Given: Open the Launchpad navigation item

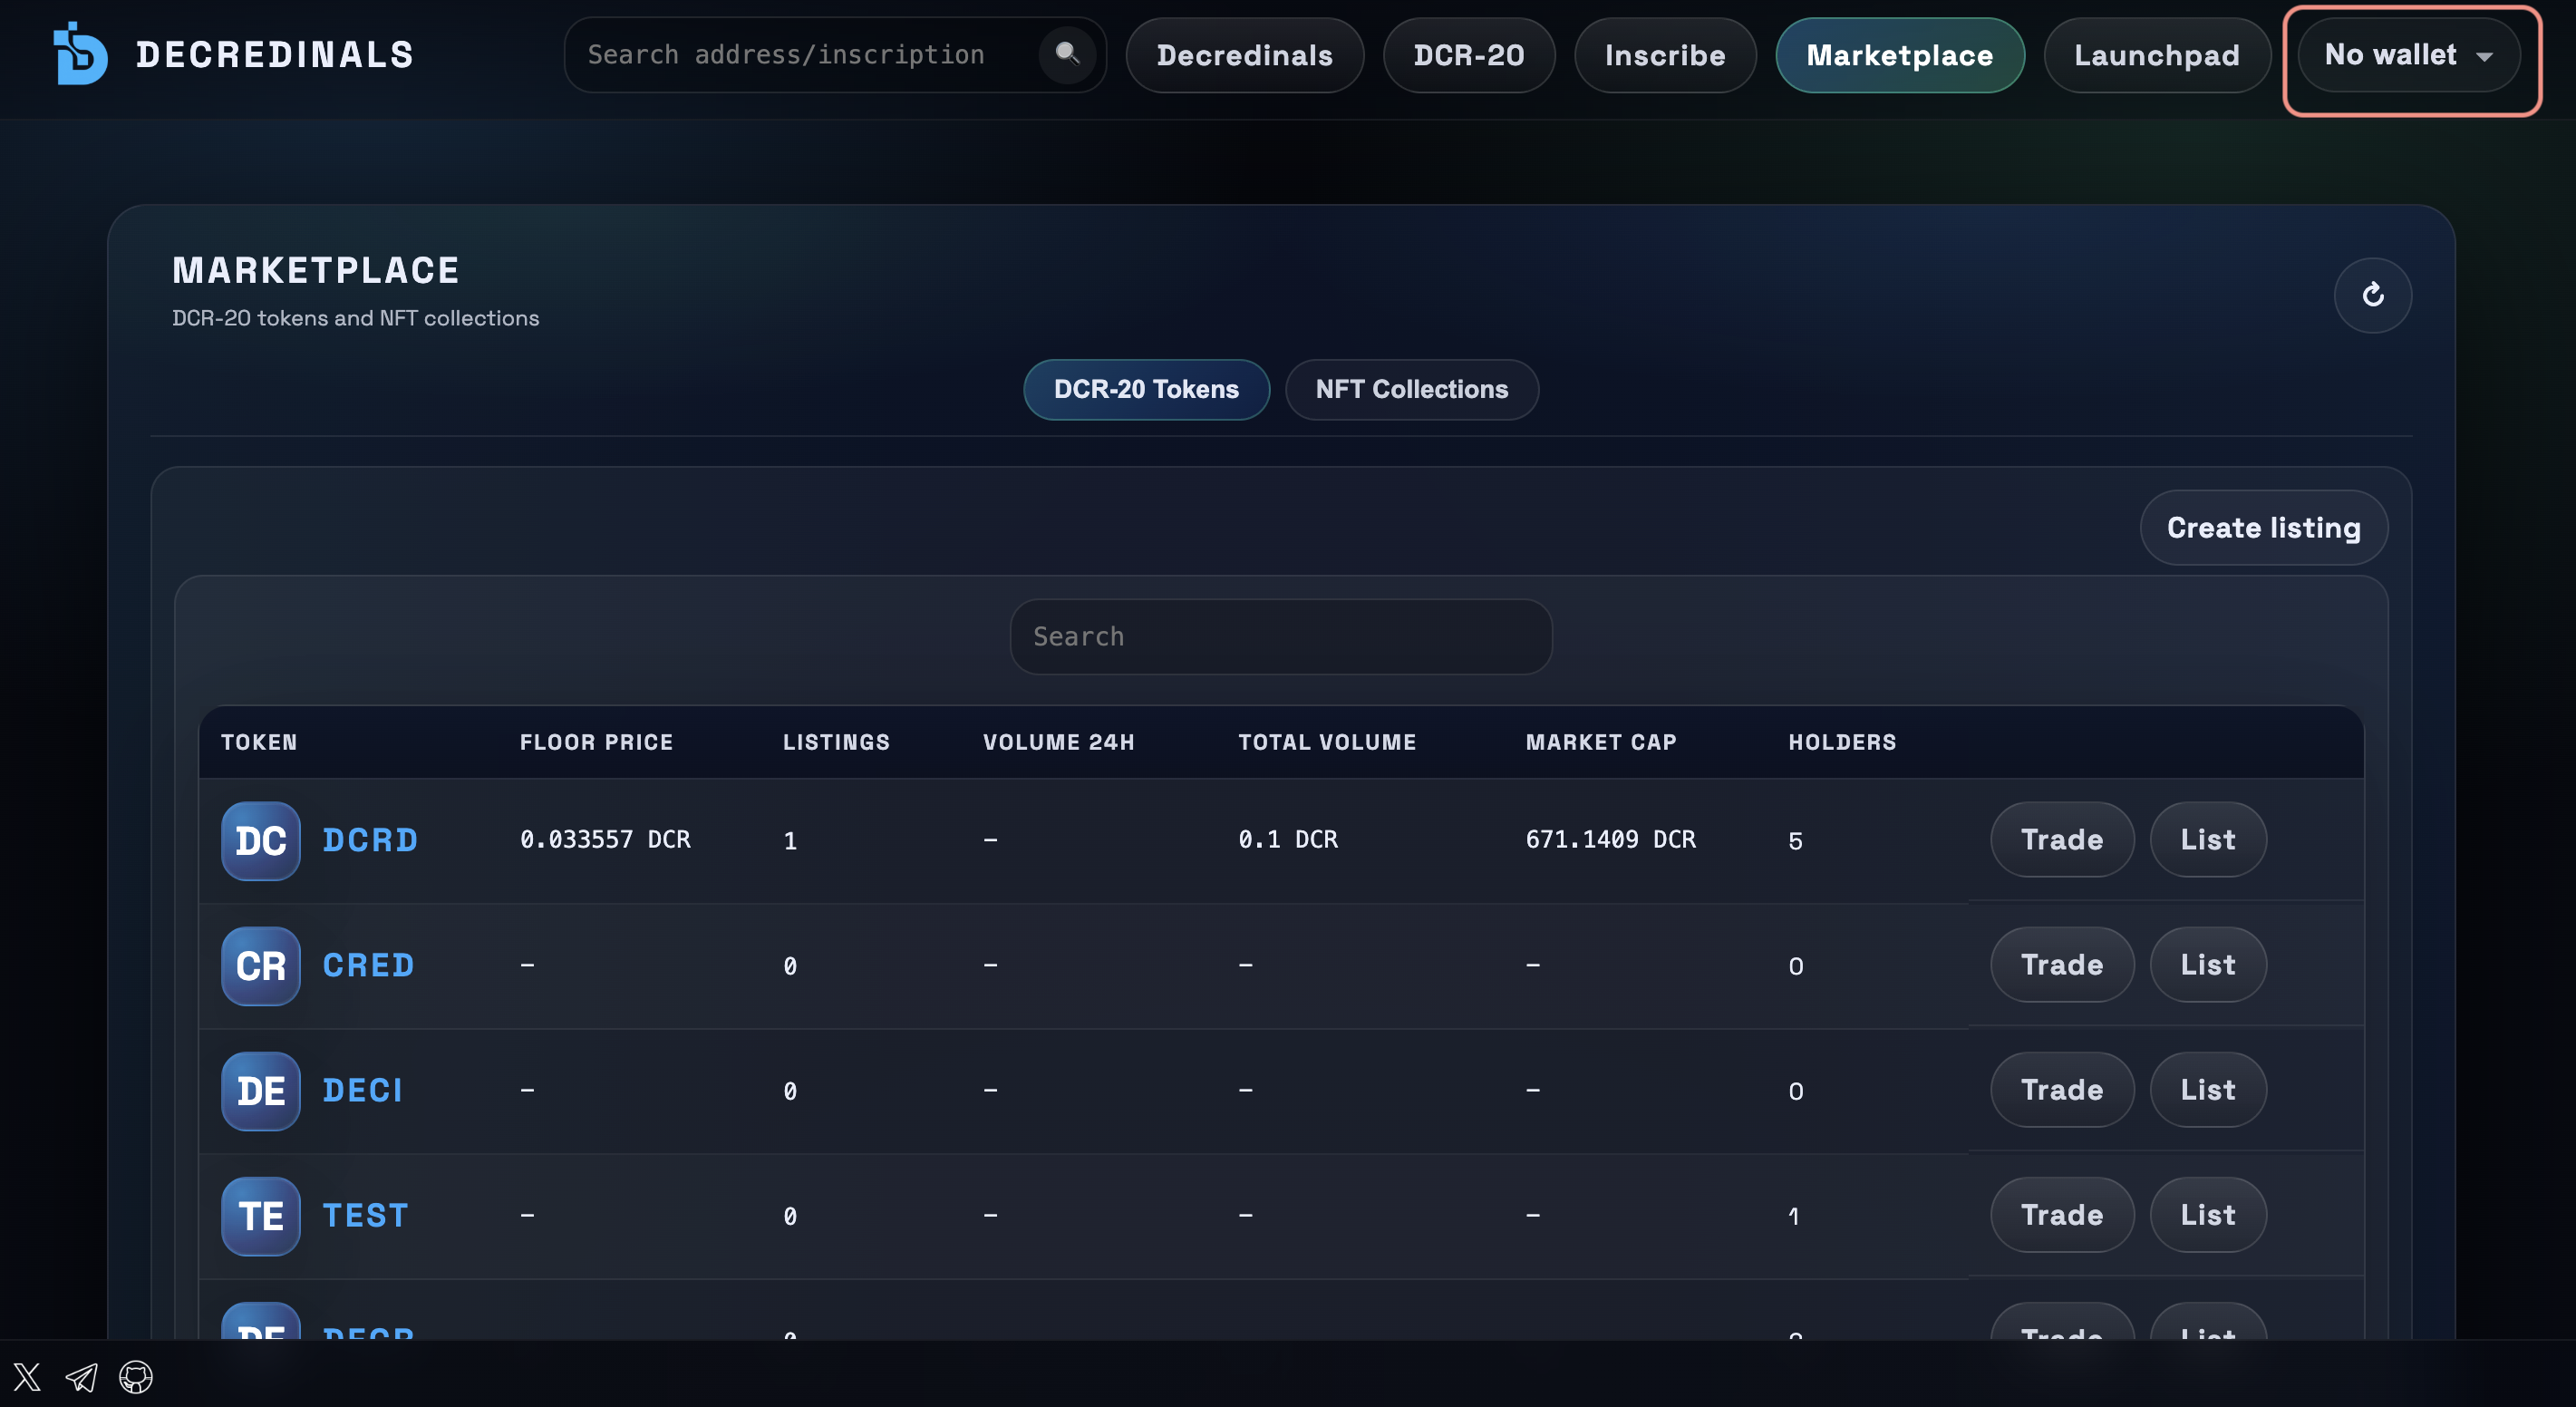Looking at the screenshot, I should [2157, 55].
